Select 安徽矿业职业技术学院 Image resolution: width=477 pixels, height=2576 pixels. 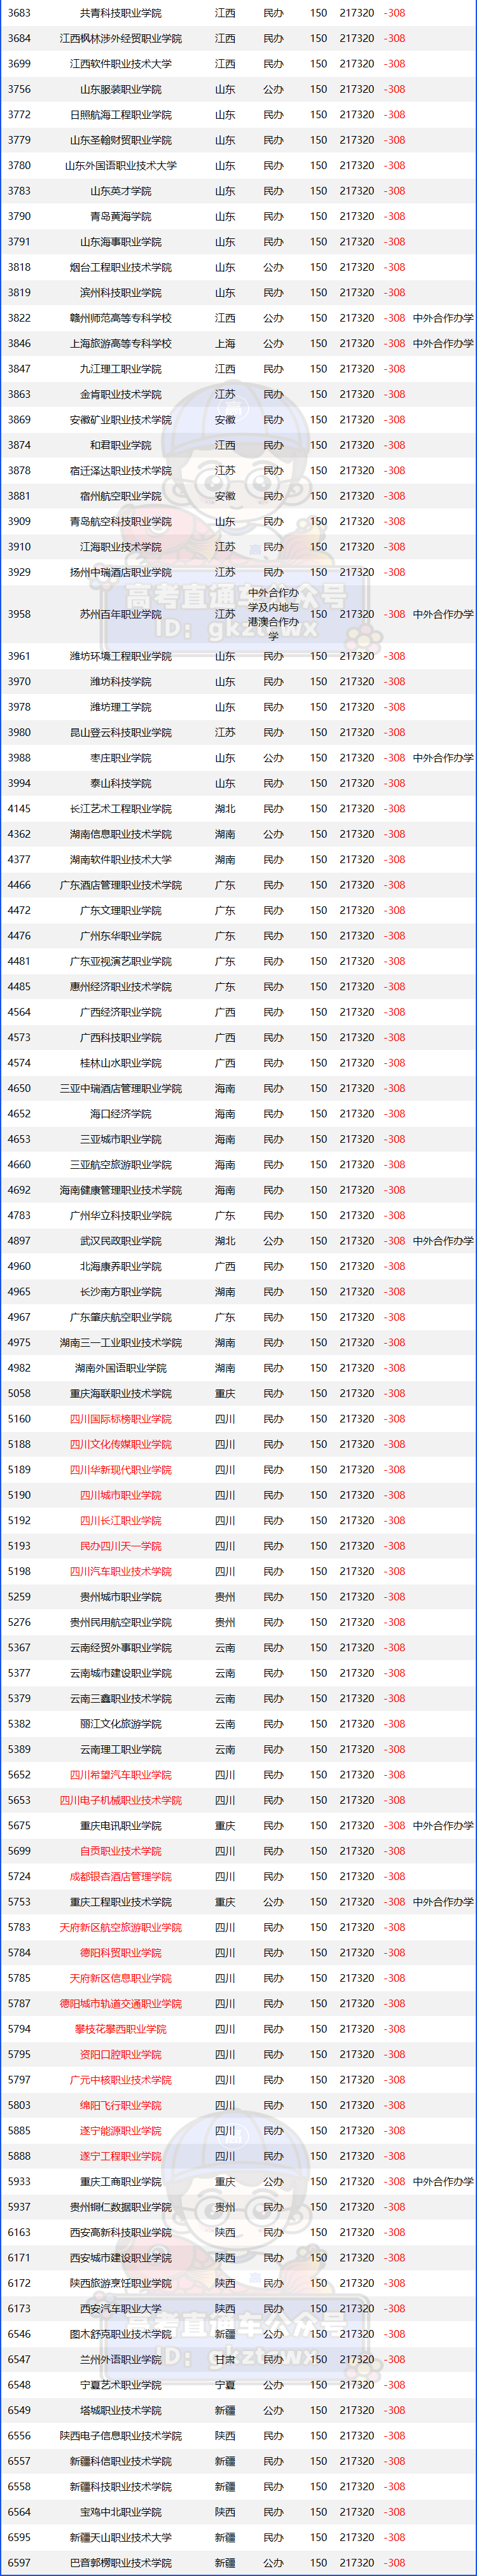(x=120, y=420)
